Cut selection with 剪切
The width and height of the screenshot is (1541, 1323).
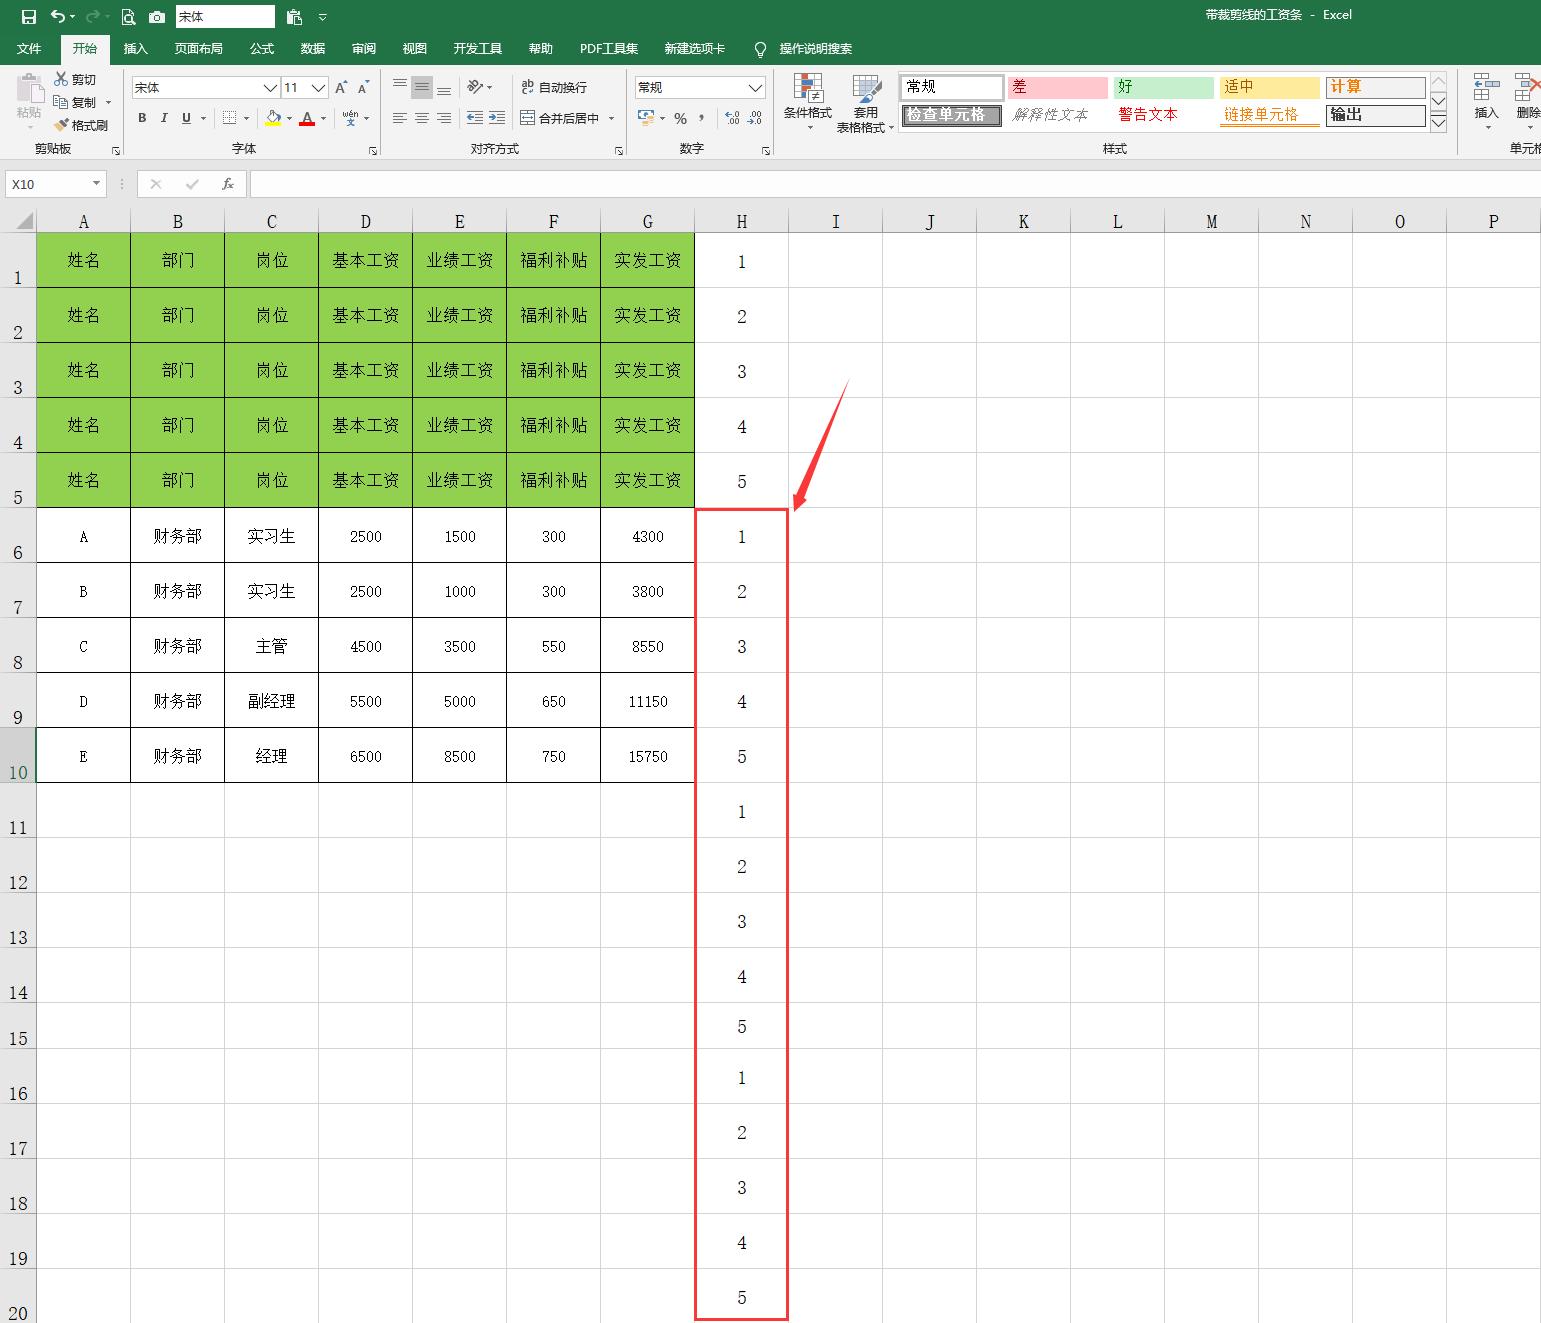76,79
